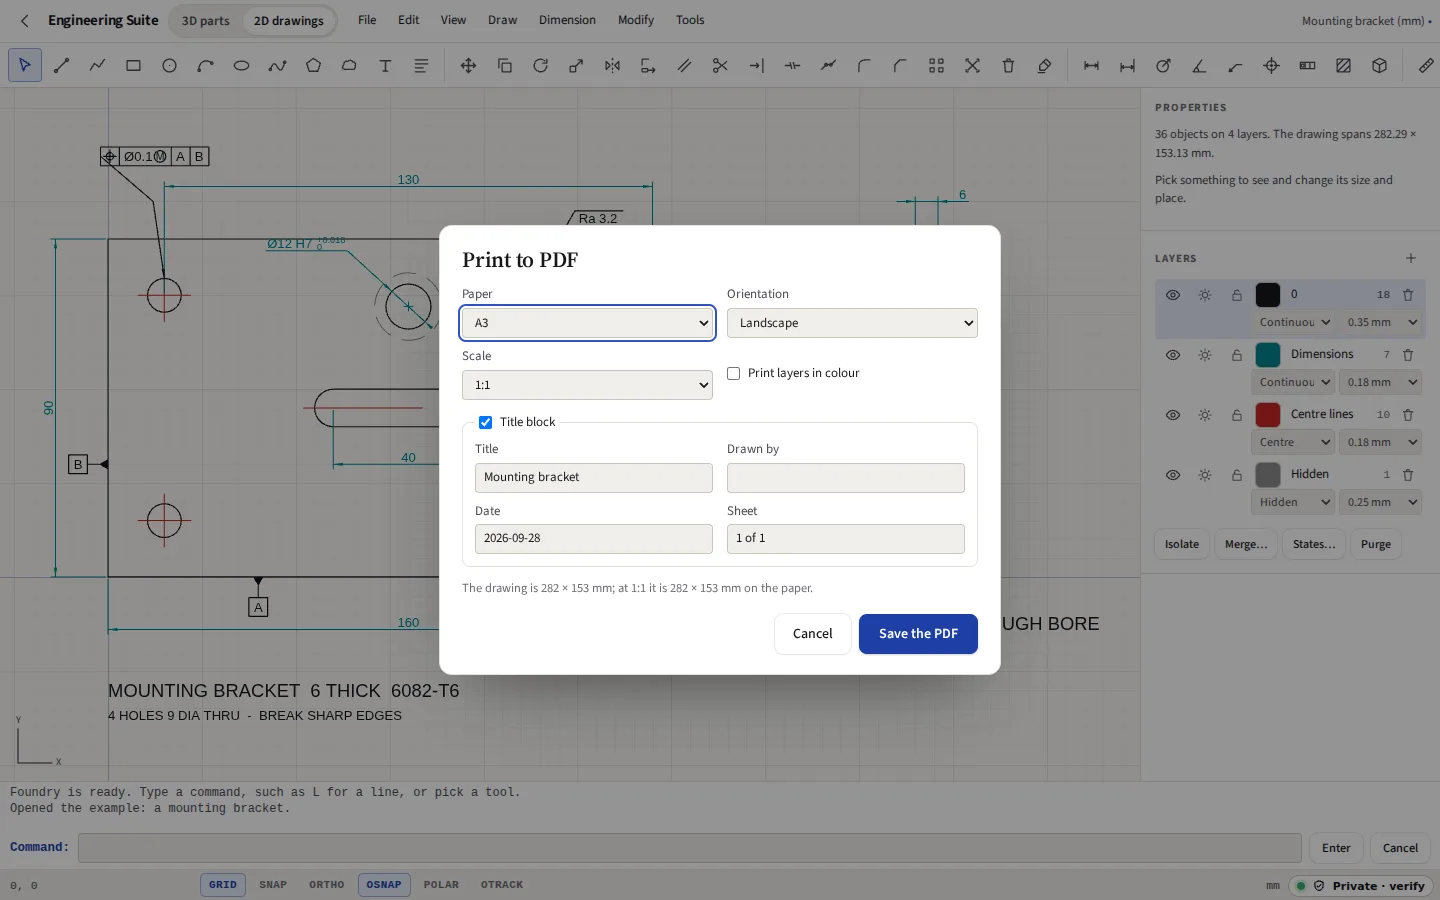Screen dimensions: 1440x900
Task: Open the Paper size dropdown
Action: [x=587, y=323]
